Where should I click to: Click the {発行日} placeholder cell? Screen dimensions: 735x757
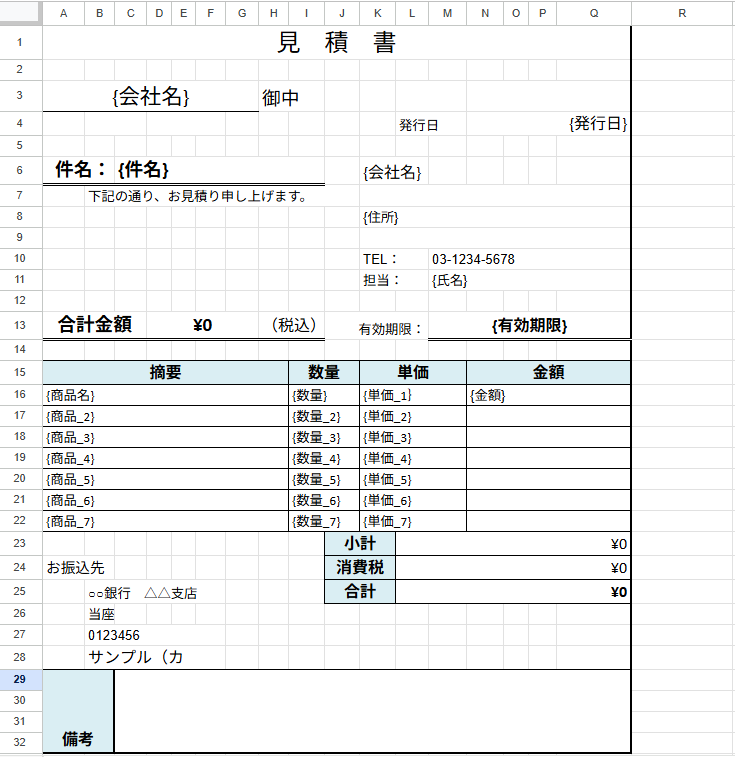point(549,124)
